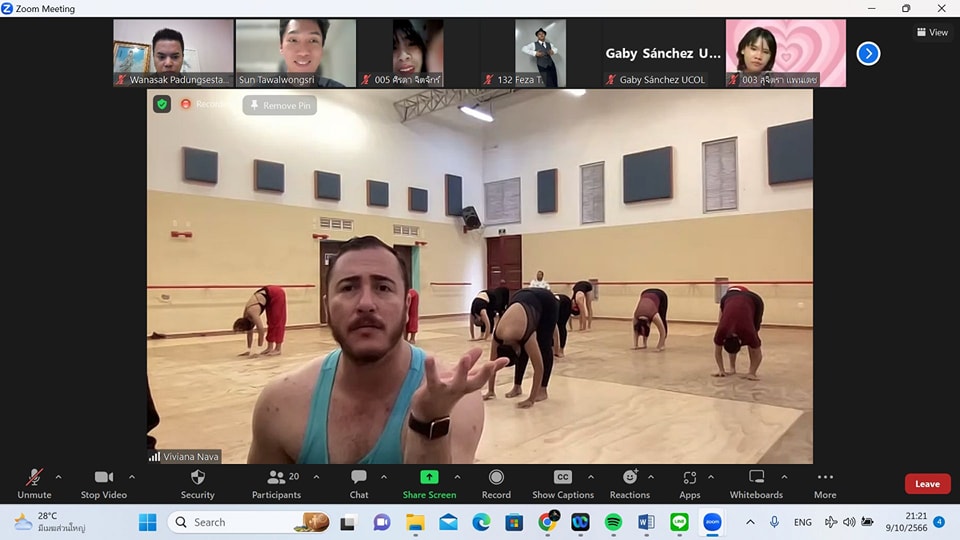Screen dimensions: 960x540
Task: Open the Participants panel
Action: (276, 479)
